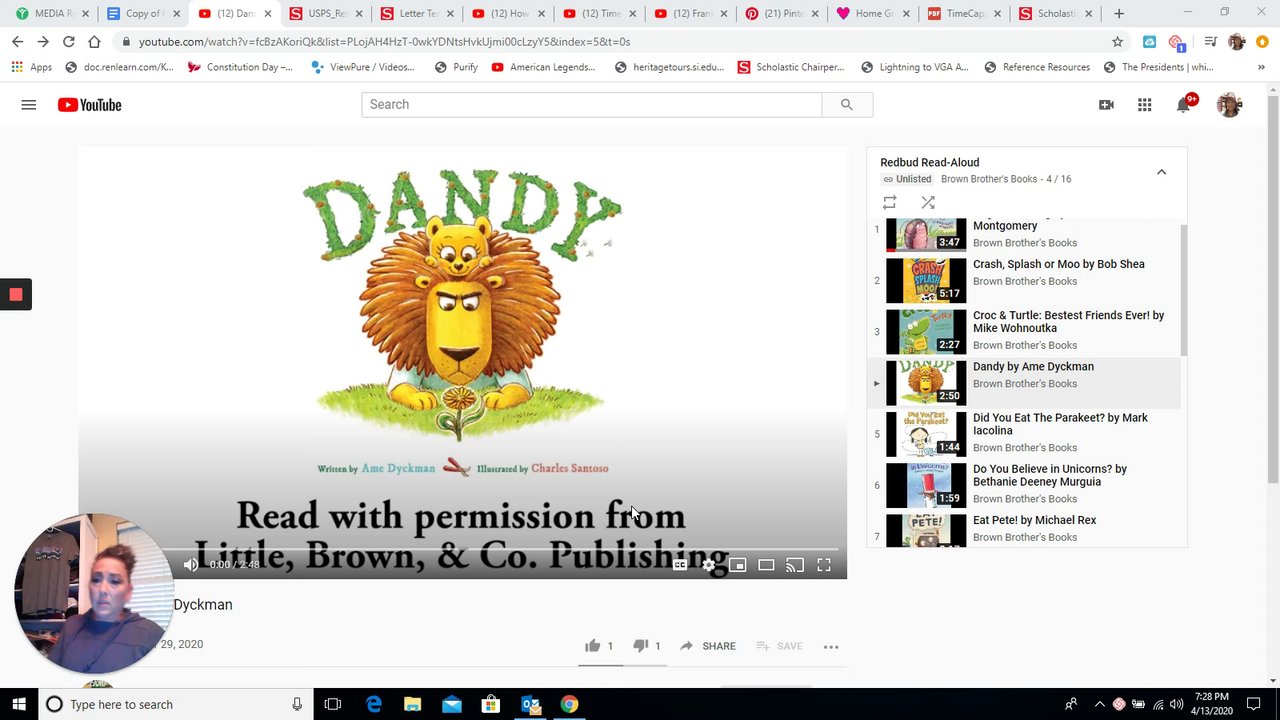Open Task View on the taskbar
Screen dimensions: 1280x720
pos(333,704)
